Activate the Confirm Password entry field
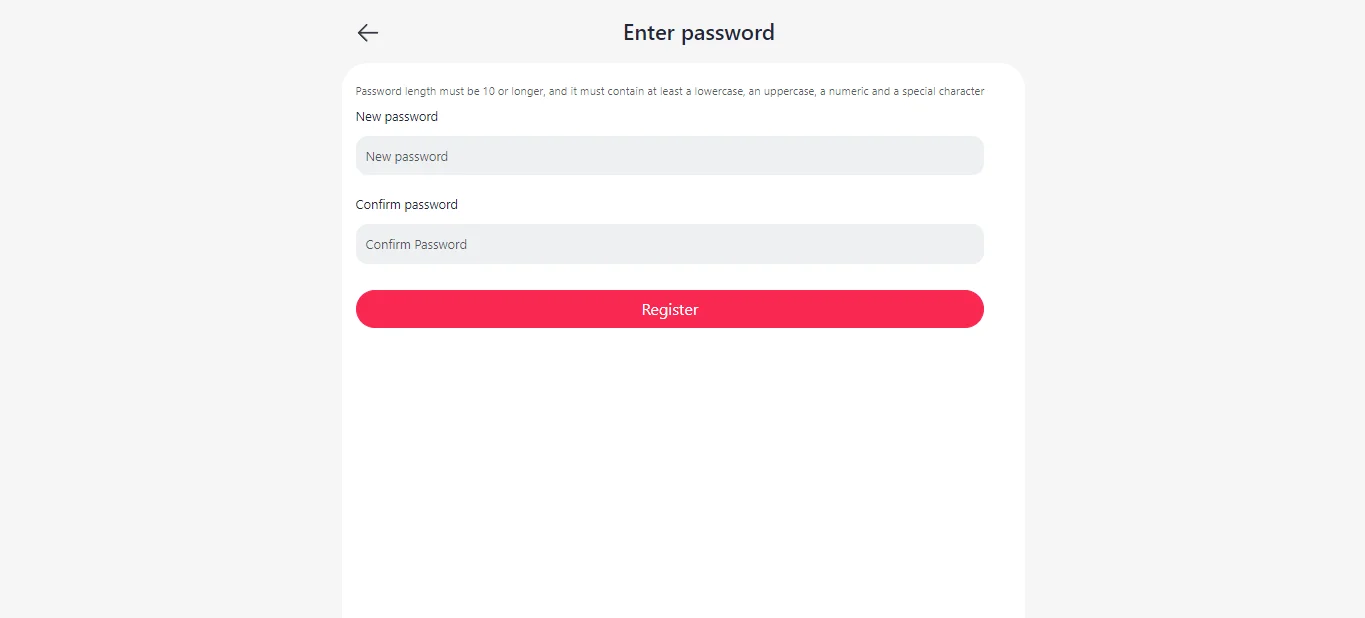 tap(669, 244)
